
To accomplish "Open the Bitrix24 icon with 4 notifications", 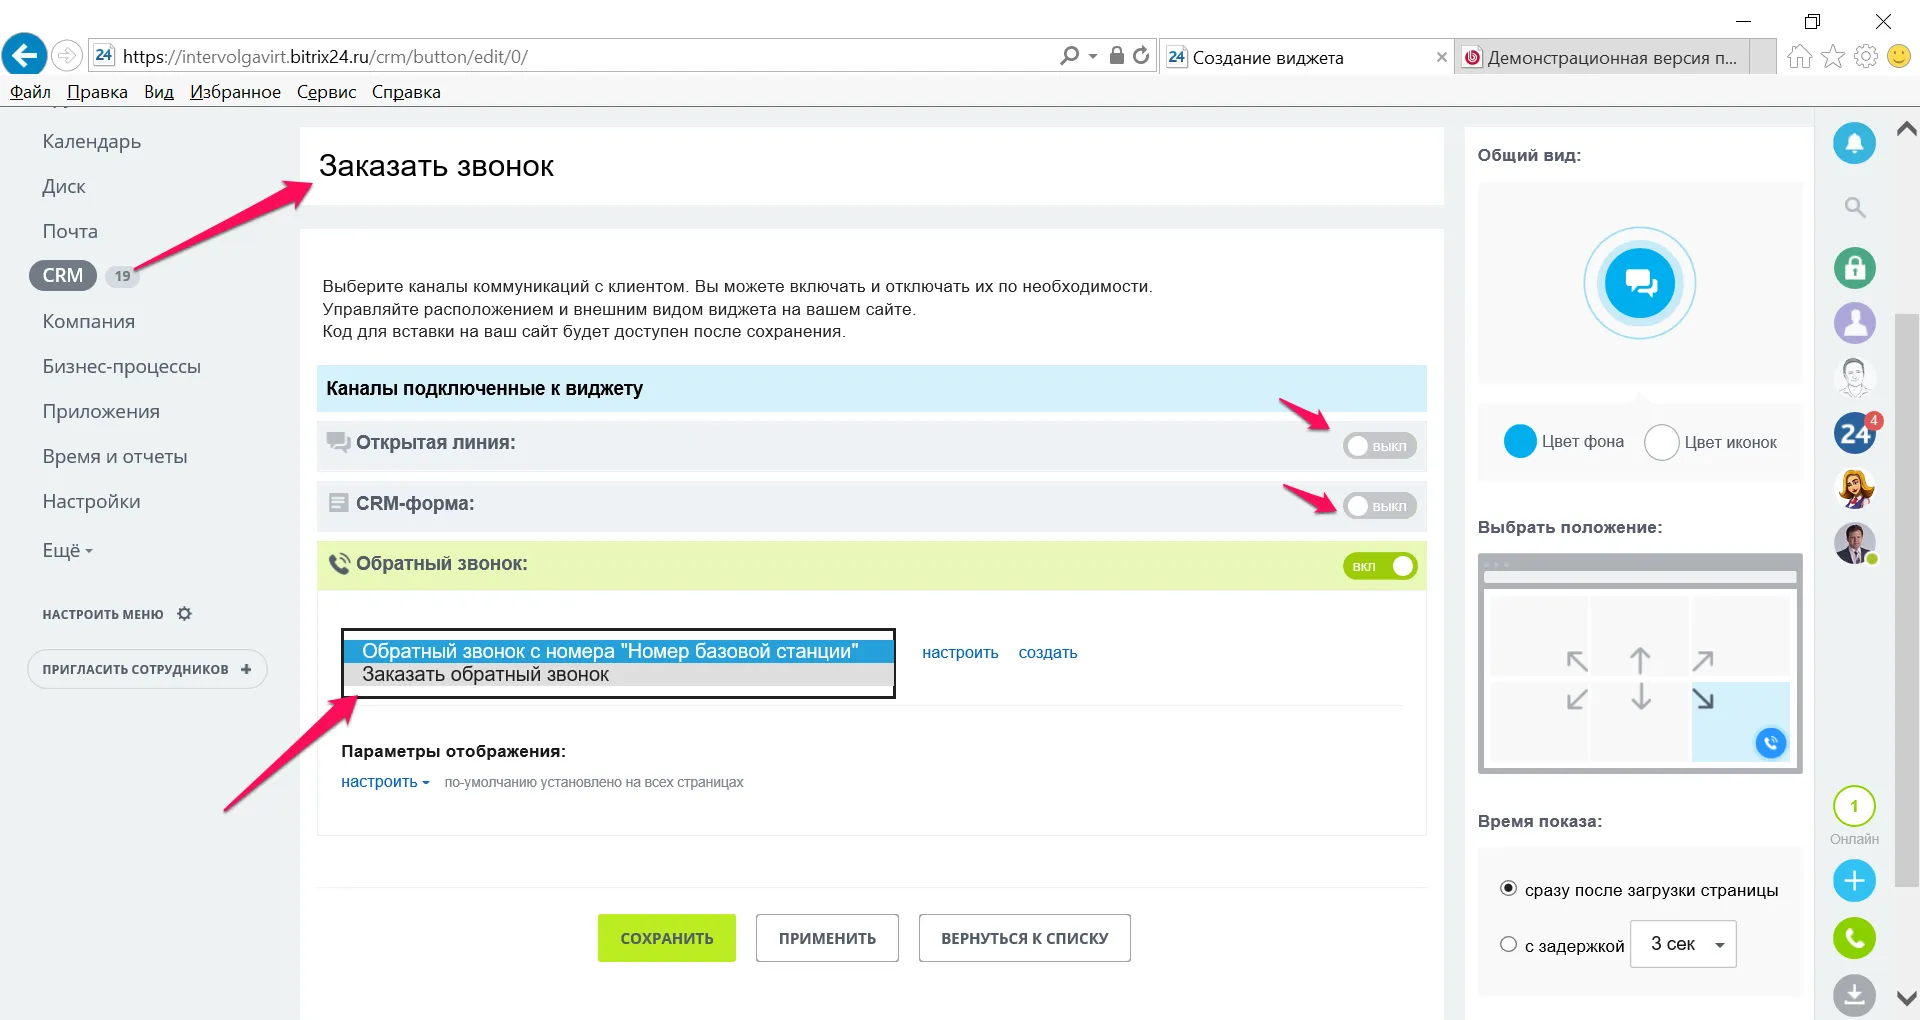I will pos(1854,433).
